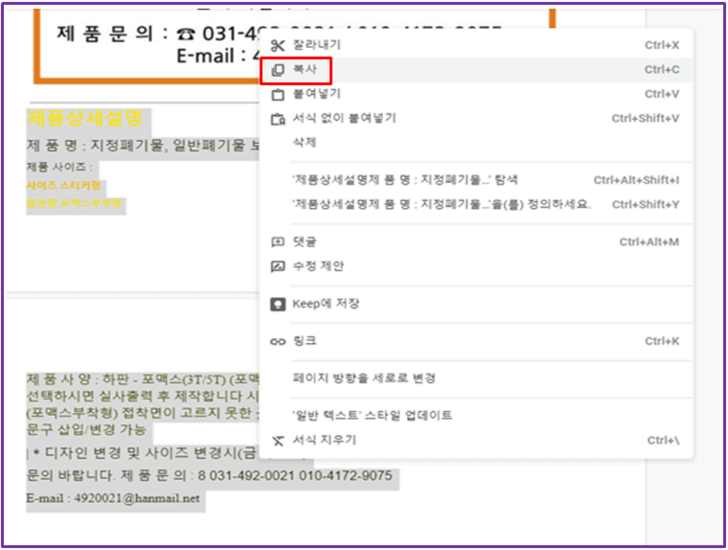
Task: Click the comment icon beside 댓글
Action: click(278, 242)
